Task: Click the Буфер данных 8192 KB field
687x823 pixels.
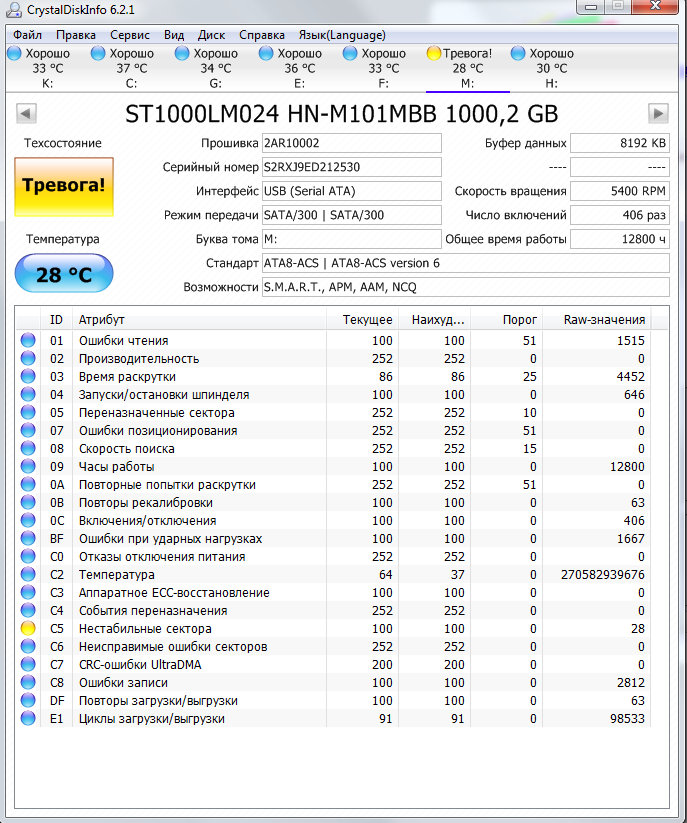Action: click(x=620, y=143)
